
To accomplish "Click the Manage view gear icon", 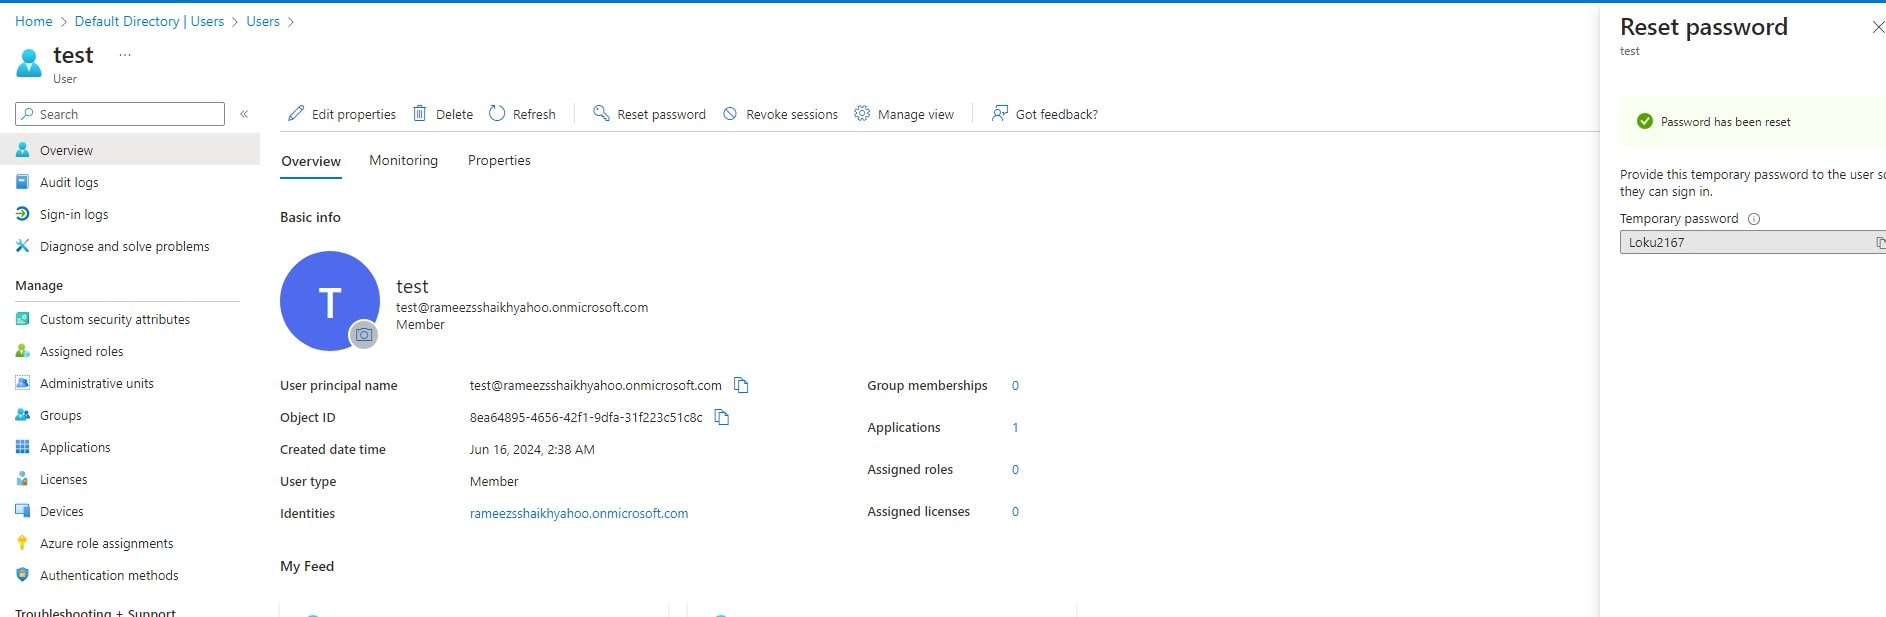I will pos(862,114).
